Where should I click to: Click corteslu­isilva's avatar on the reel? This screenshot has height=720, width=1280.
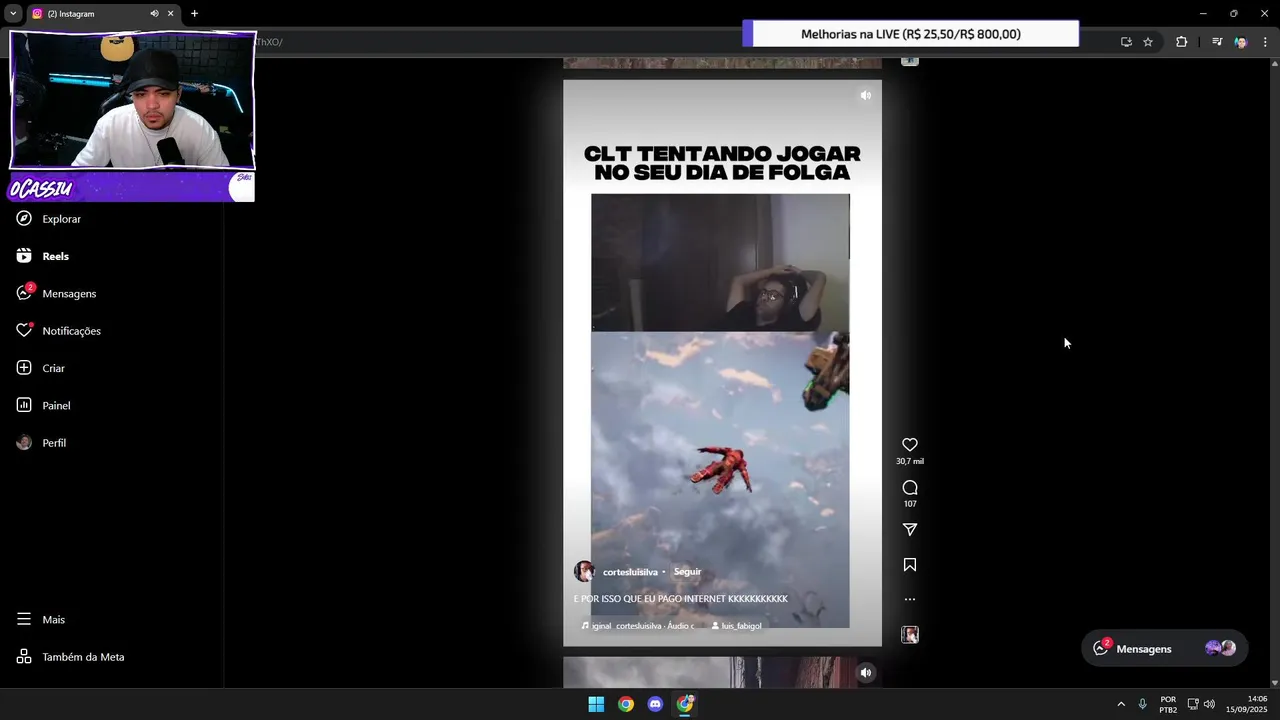coord(584,572)
